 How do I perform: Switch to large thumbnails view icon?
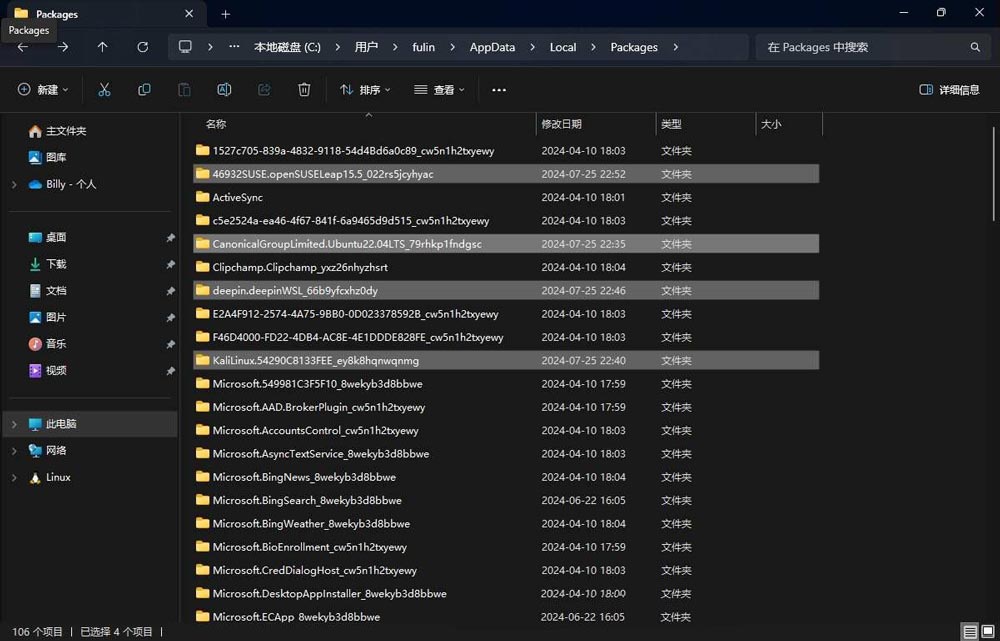(988, 632)
